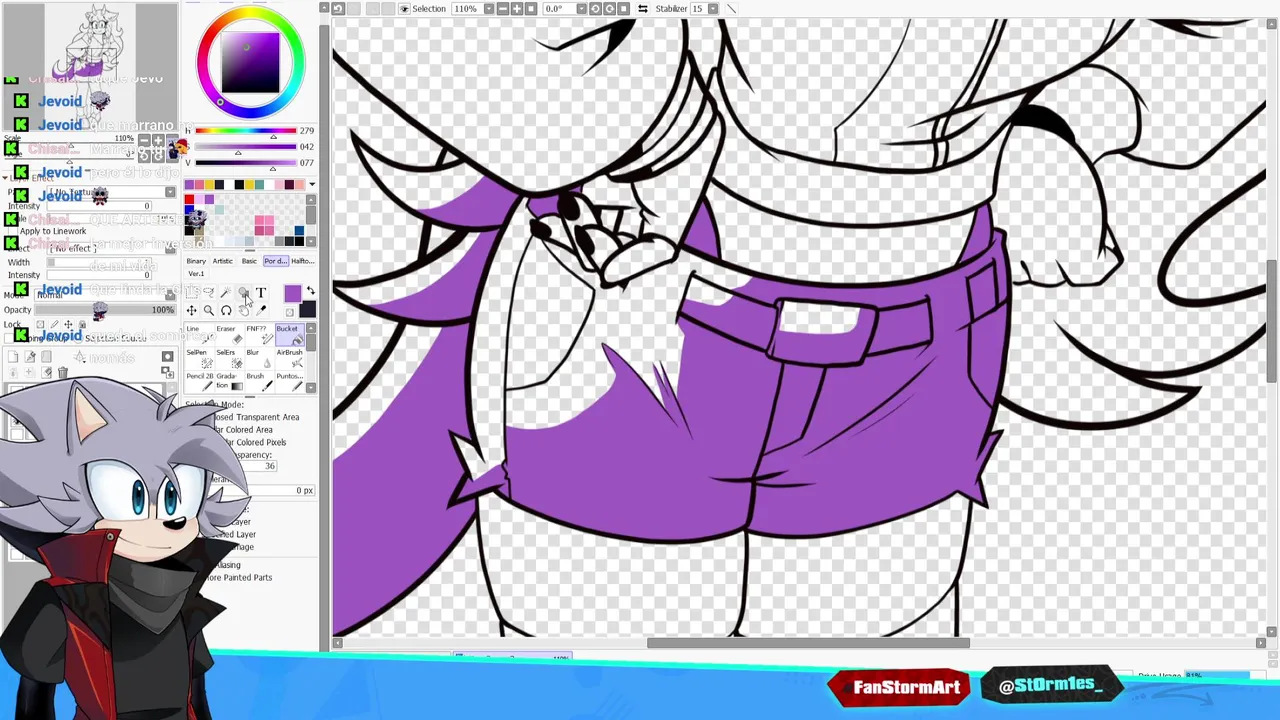Adjust the Saturation slider

[x=245, y=147]
